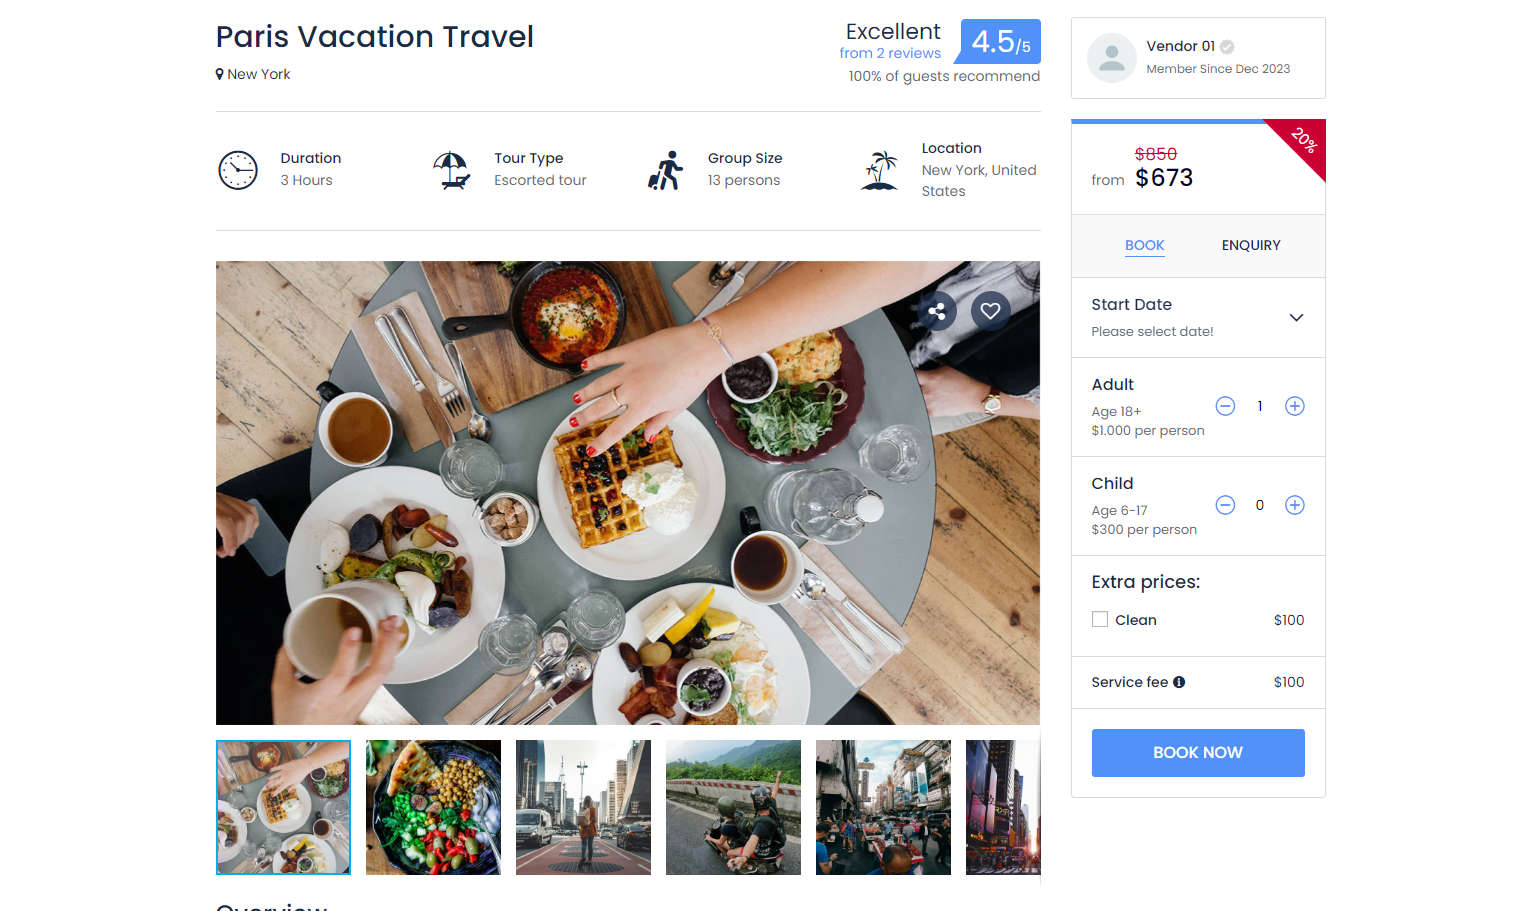Click the Service fee info icon
Viewport: 1524px width, 911px height.
pyautogui.click(x=1179, y=682)
